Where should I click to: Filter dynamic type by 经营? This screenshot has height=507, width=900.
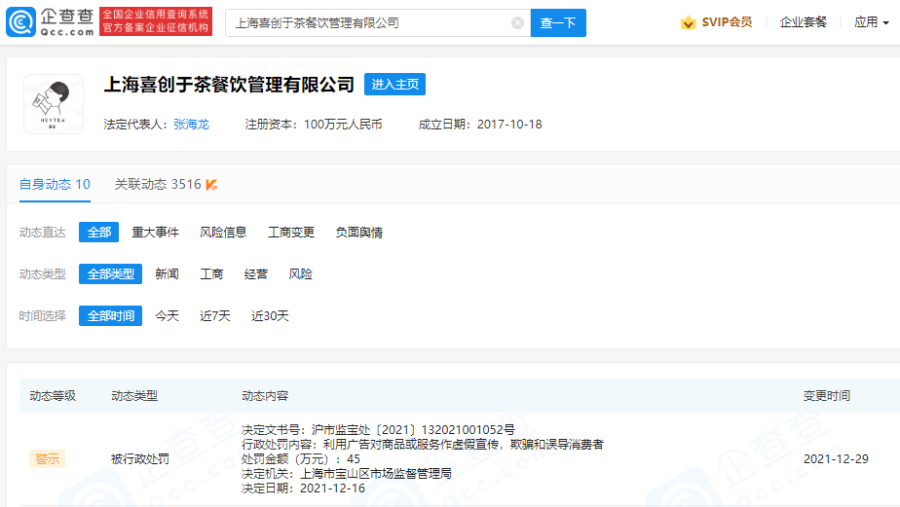(256, 274)
